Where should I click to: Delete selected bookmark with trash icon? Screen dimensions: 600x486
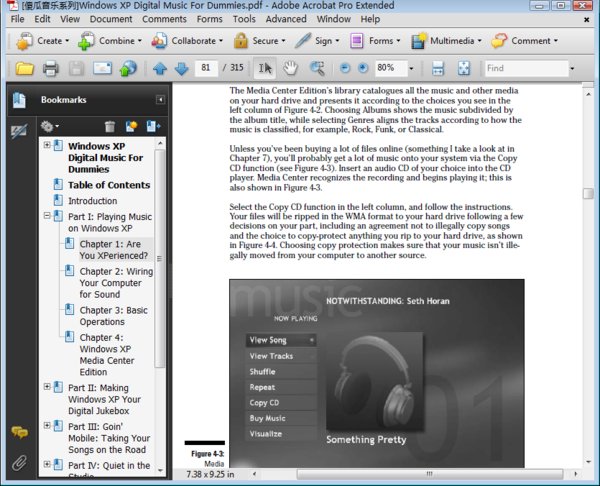[110, 126]
